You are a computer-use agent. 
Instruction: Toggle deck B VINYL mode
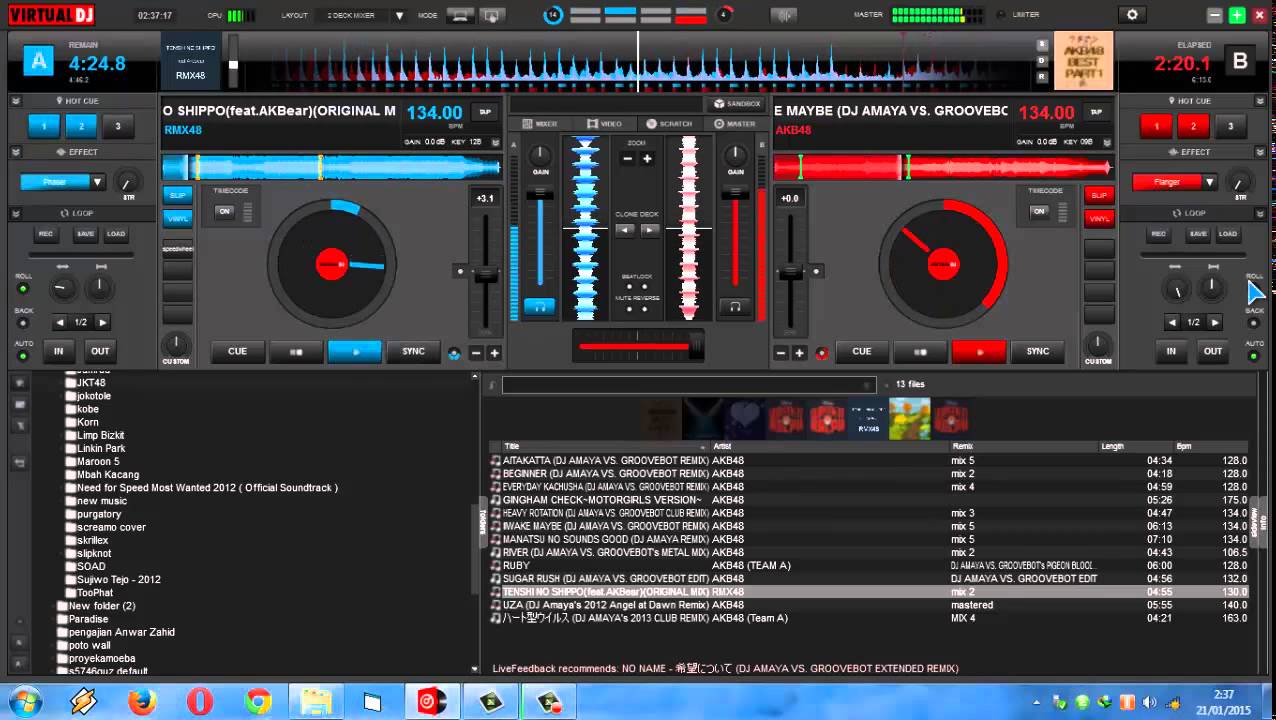tap(1099, 218)
